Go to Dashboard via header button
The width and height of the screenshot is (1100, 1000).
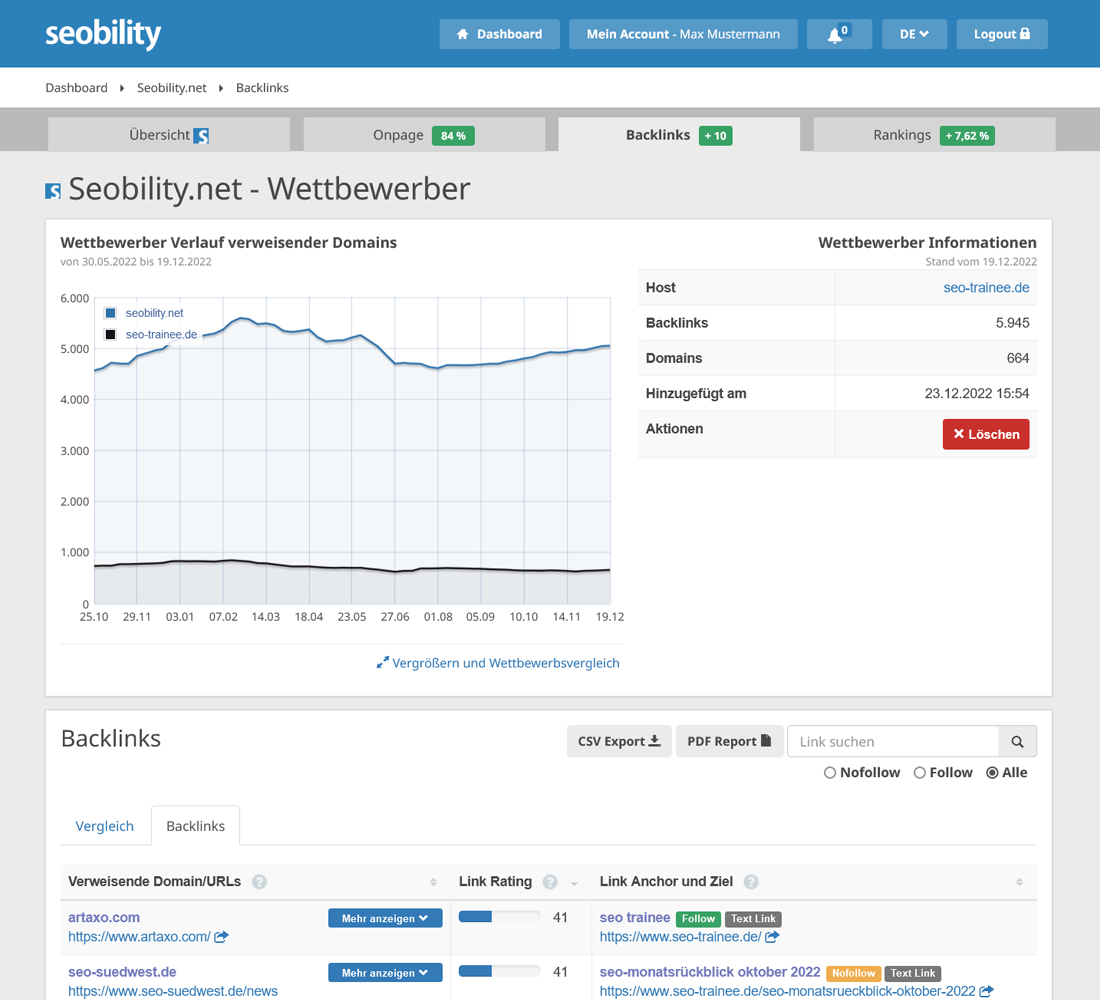click(x=499, y=34)
